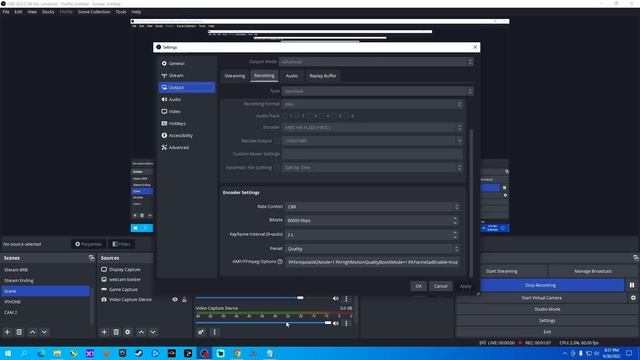Screen dimensions: 640x360
Task: Click the Custom Muxer Settings field
Action: click(372, 154)
